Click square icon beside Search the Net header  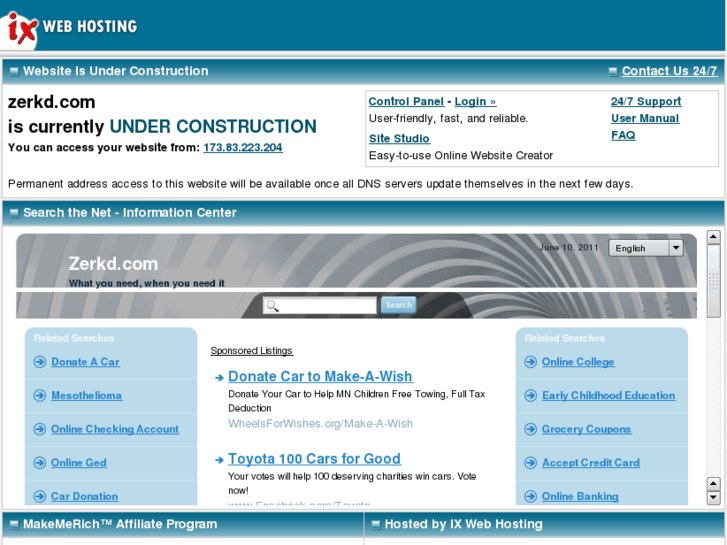(x=14, y=213)
